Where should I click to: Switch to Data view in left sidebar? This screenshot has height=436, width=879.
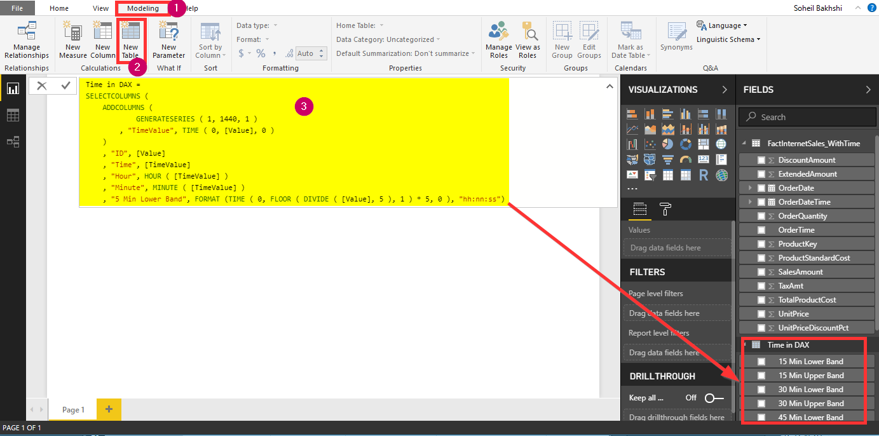(13, 116)
